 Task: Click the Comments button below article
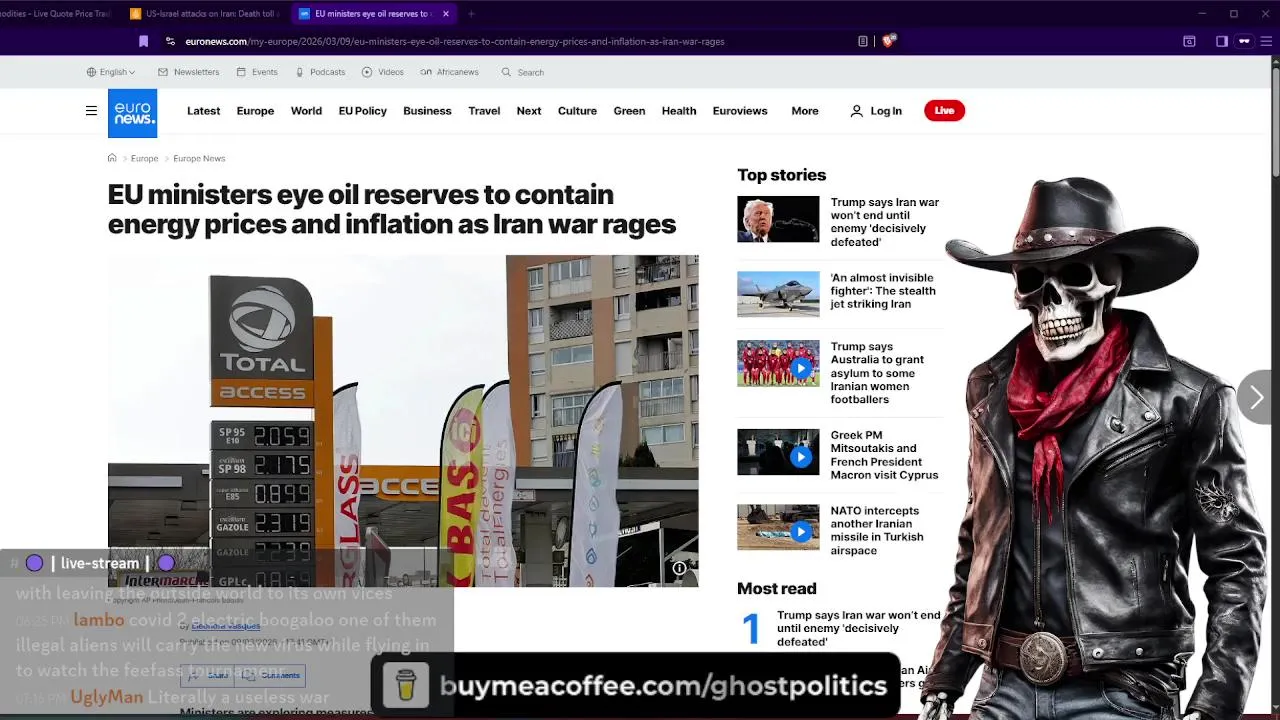[x=271, y=676]
